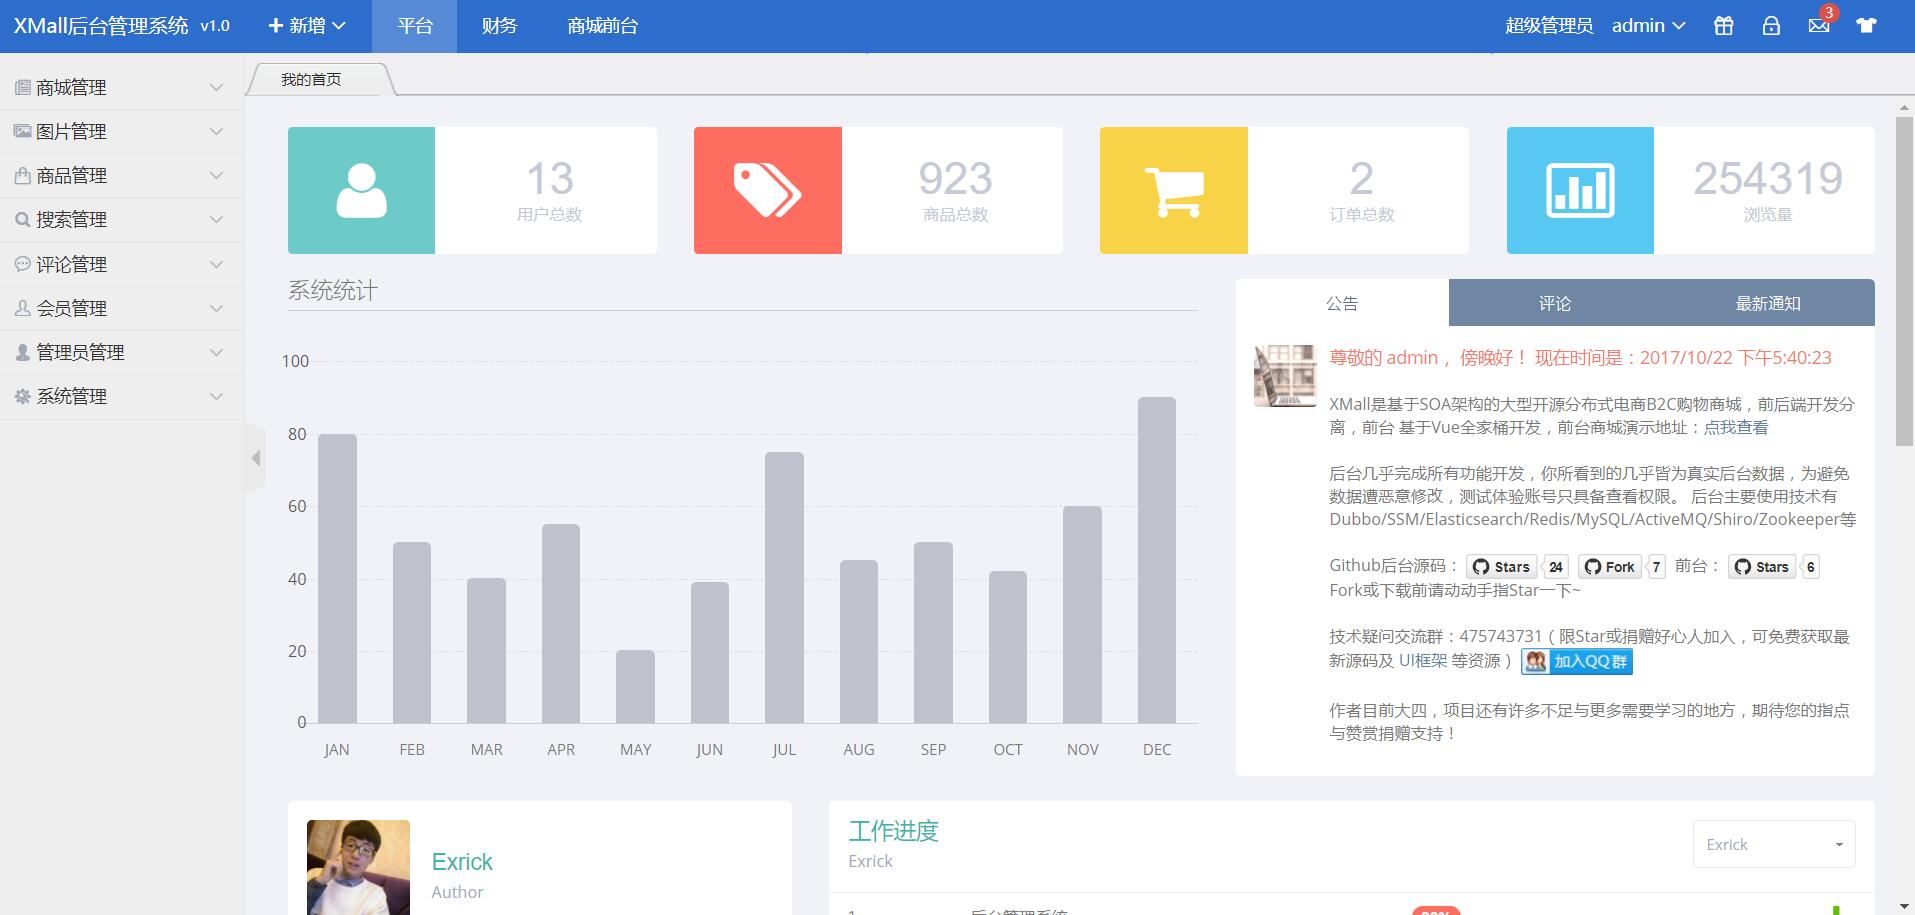This screenshot has width=1915, height=915.
Task: Expand the 系统管理 menu chevron
Action: [216, 396]
